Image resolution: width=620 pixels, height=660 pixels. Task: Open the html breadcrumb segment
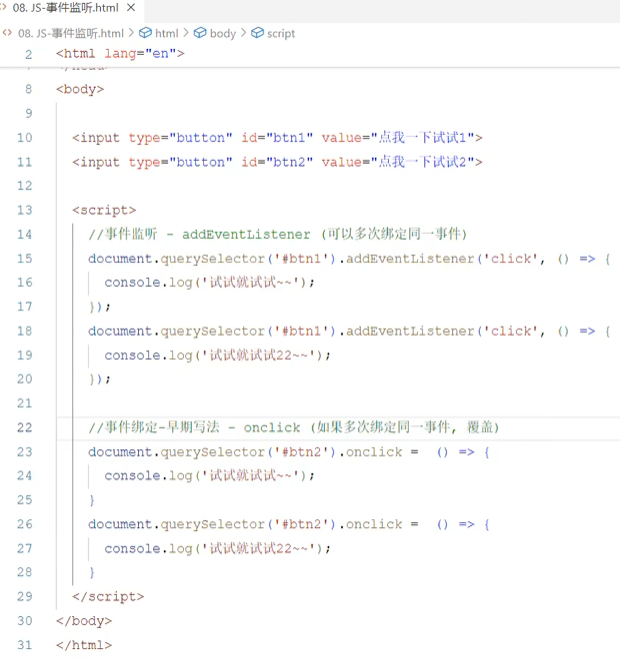[167, 33]
